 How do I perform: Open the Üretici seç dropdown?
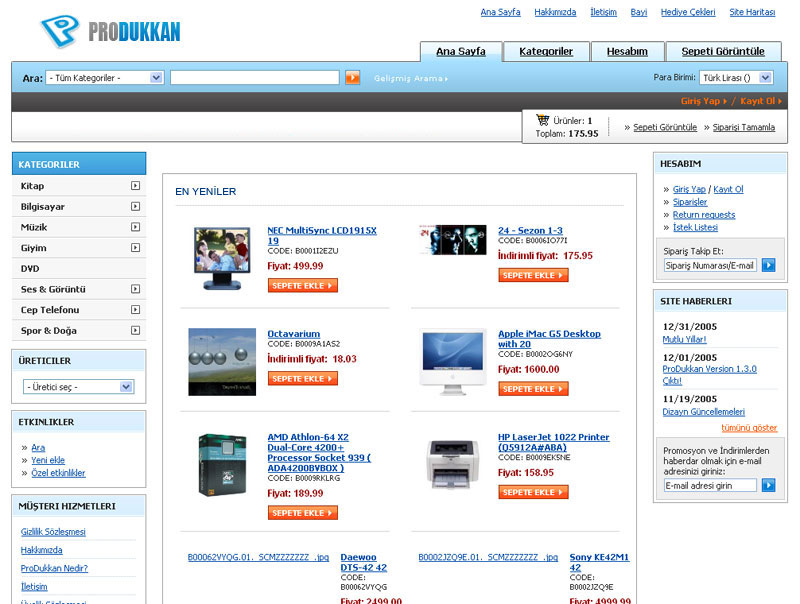[79, 387]
